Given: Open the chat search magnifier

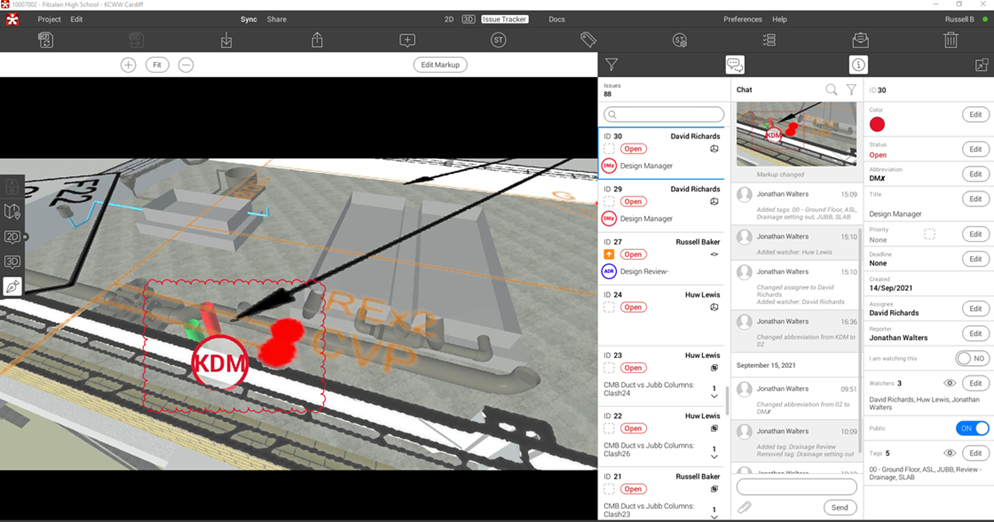Looking at the screenshot, I should (x=831, y=90).
